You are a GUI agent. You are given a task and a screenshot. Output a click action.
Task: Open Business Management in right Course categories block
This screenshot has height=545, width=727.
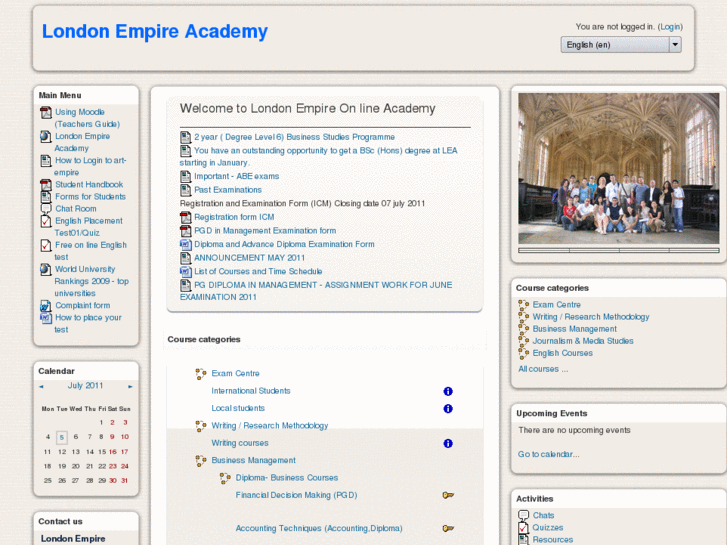point(574,329)
